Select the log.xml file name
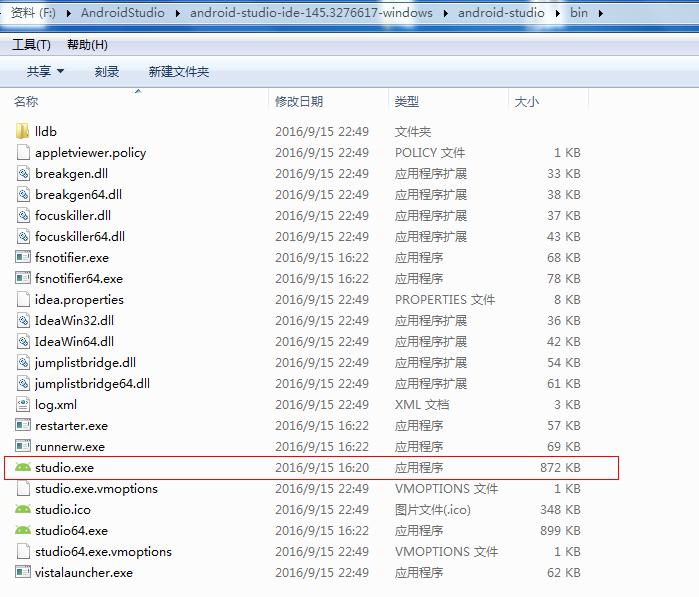Image resolution: width=699 pixels, height=597 pixels. tap(56, 404)
